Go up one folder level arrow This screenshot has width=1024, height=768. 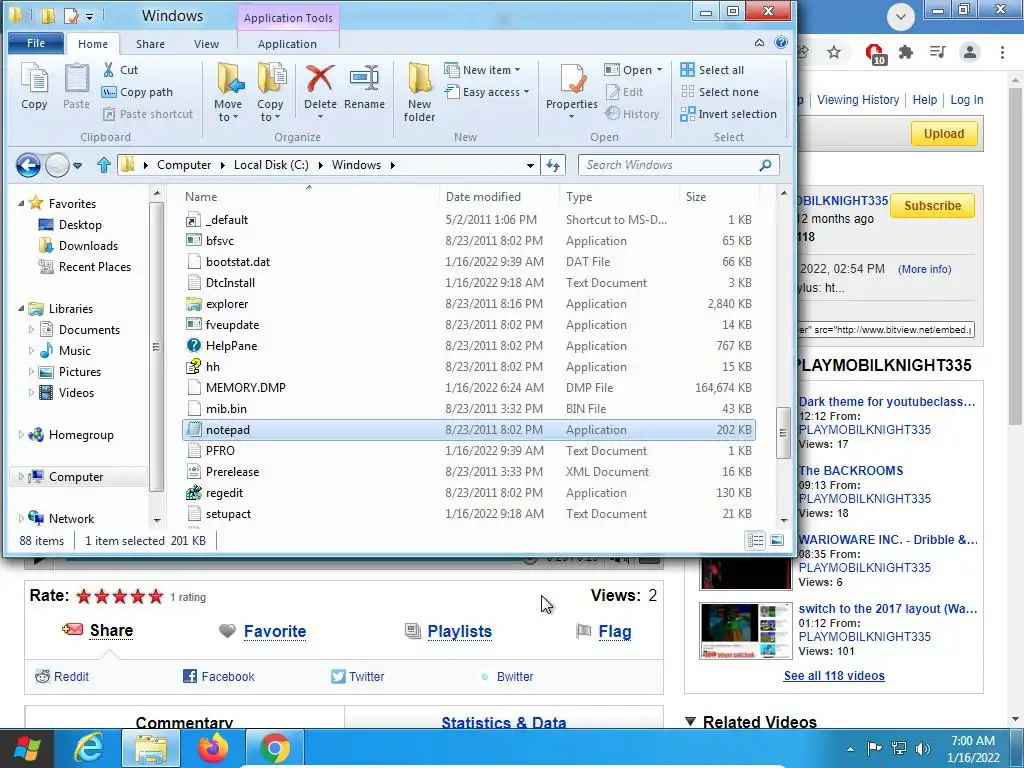click(103, 165)
